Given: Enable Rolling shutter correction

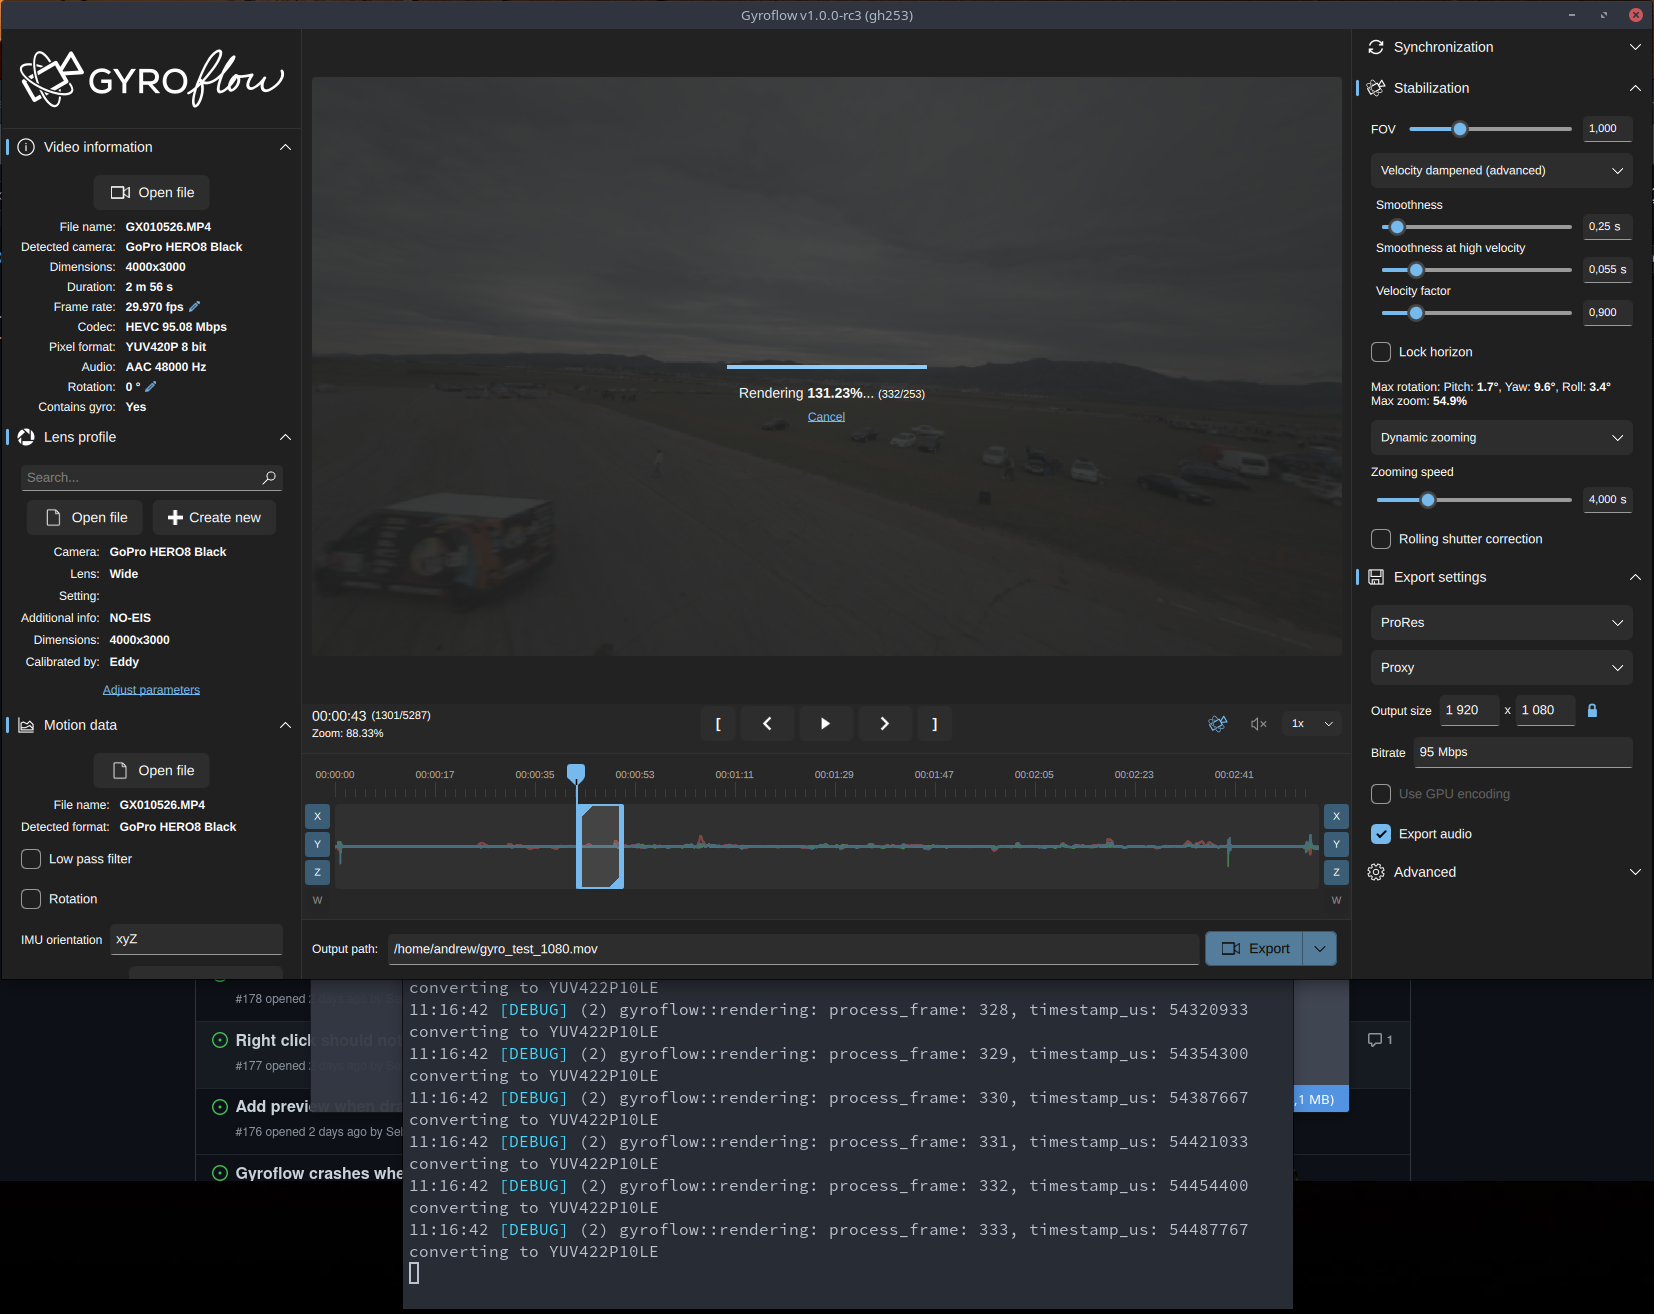Looking at the screenshot, I should click(x=1381, y=539).
